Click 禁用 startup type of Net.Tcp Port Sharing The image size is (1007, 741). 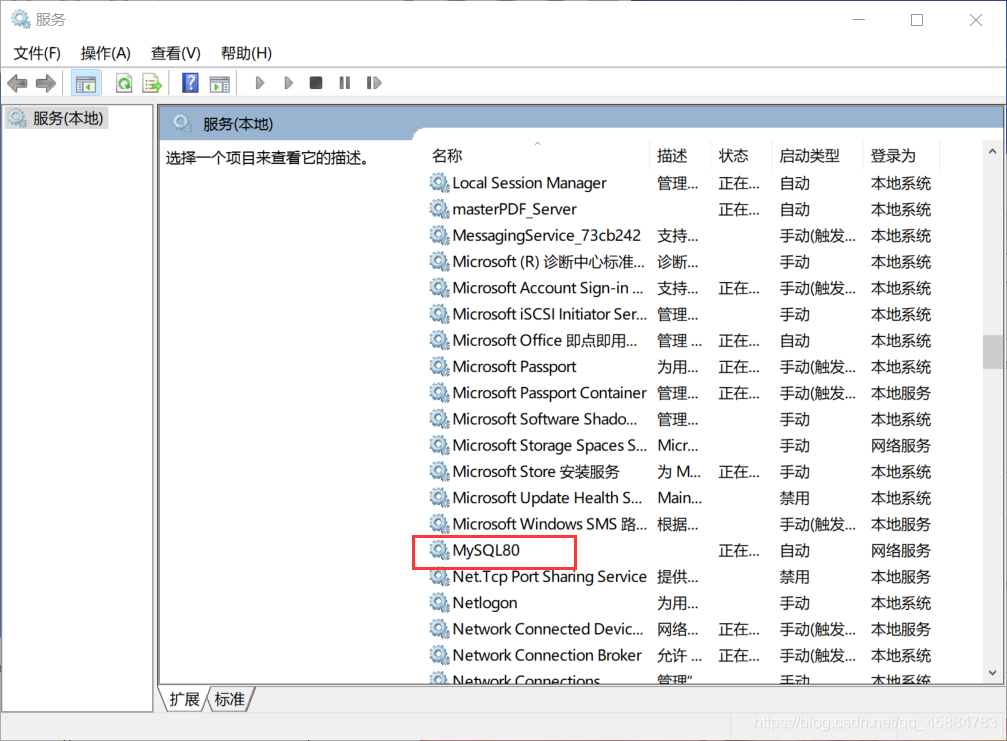coord(794,577)
